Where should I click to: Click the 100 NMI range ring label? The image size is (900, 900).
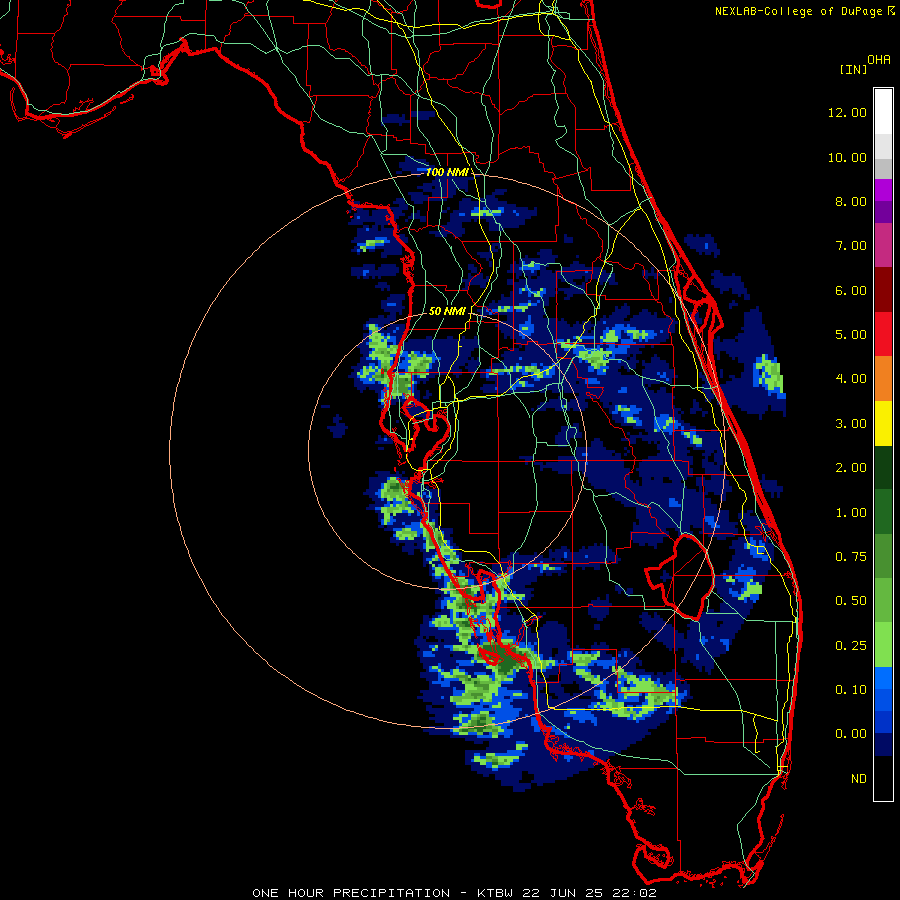pos(447,172)
